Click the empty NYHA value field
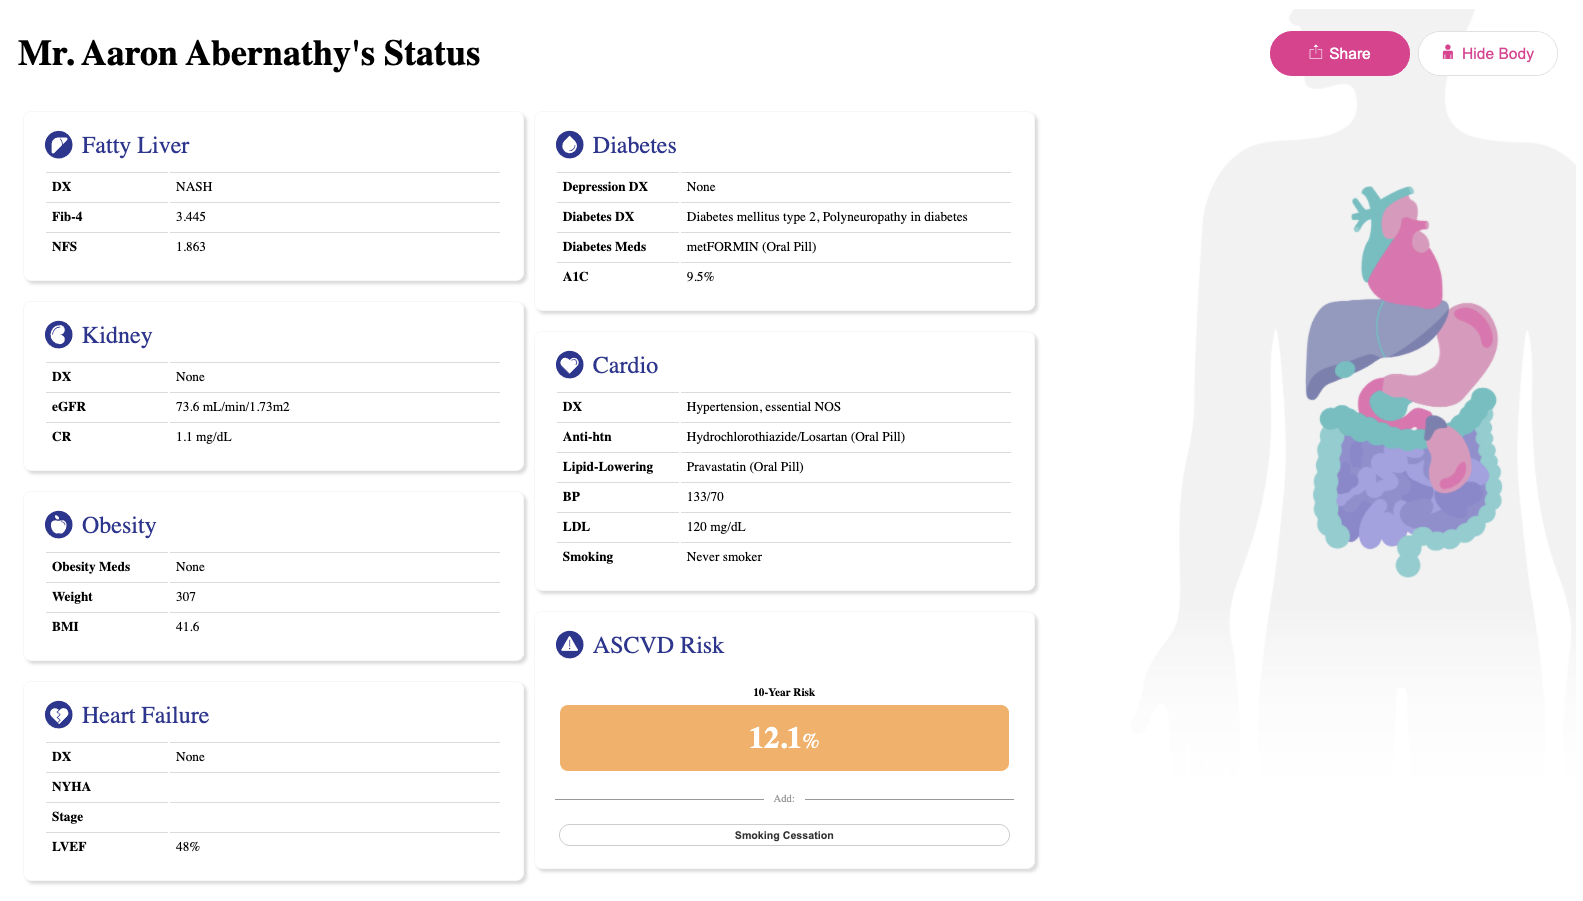The image size is (1583, 901). point(335,787)
